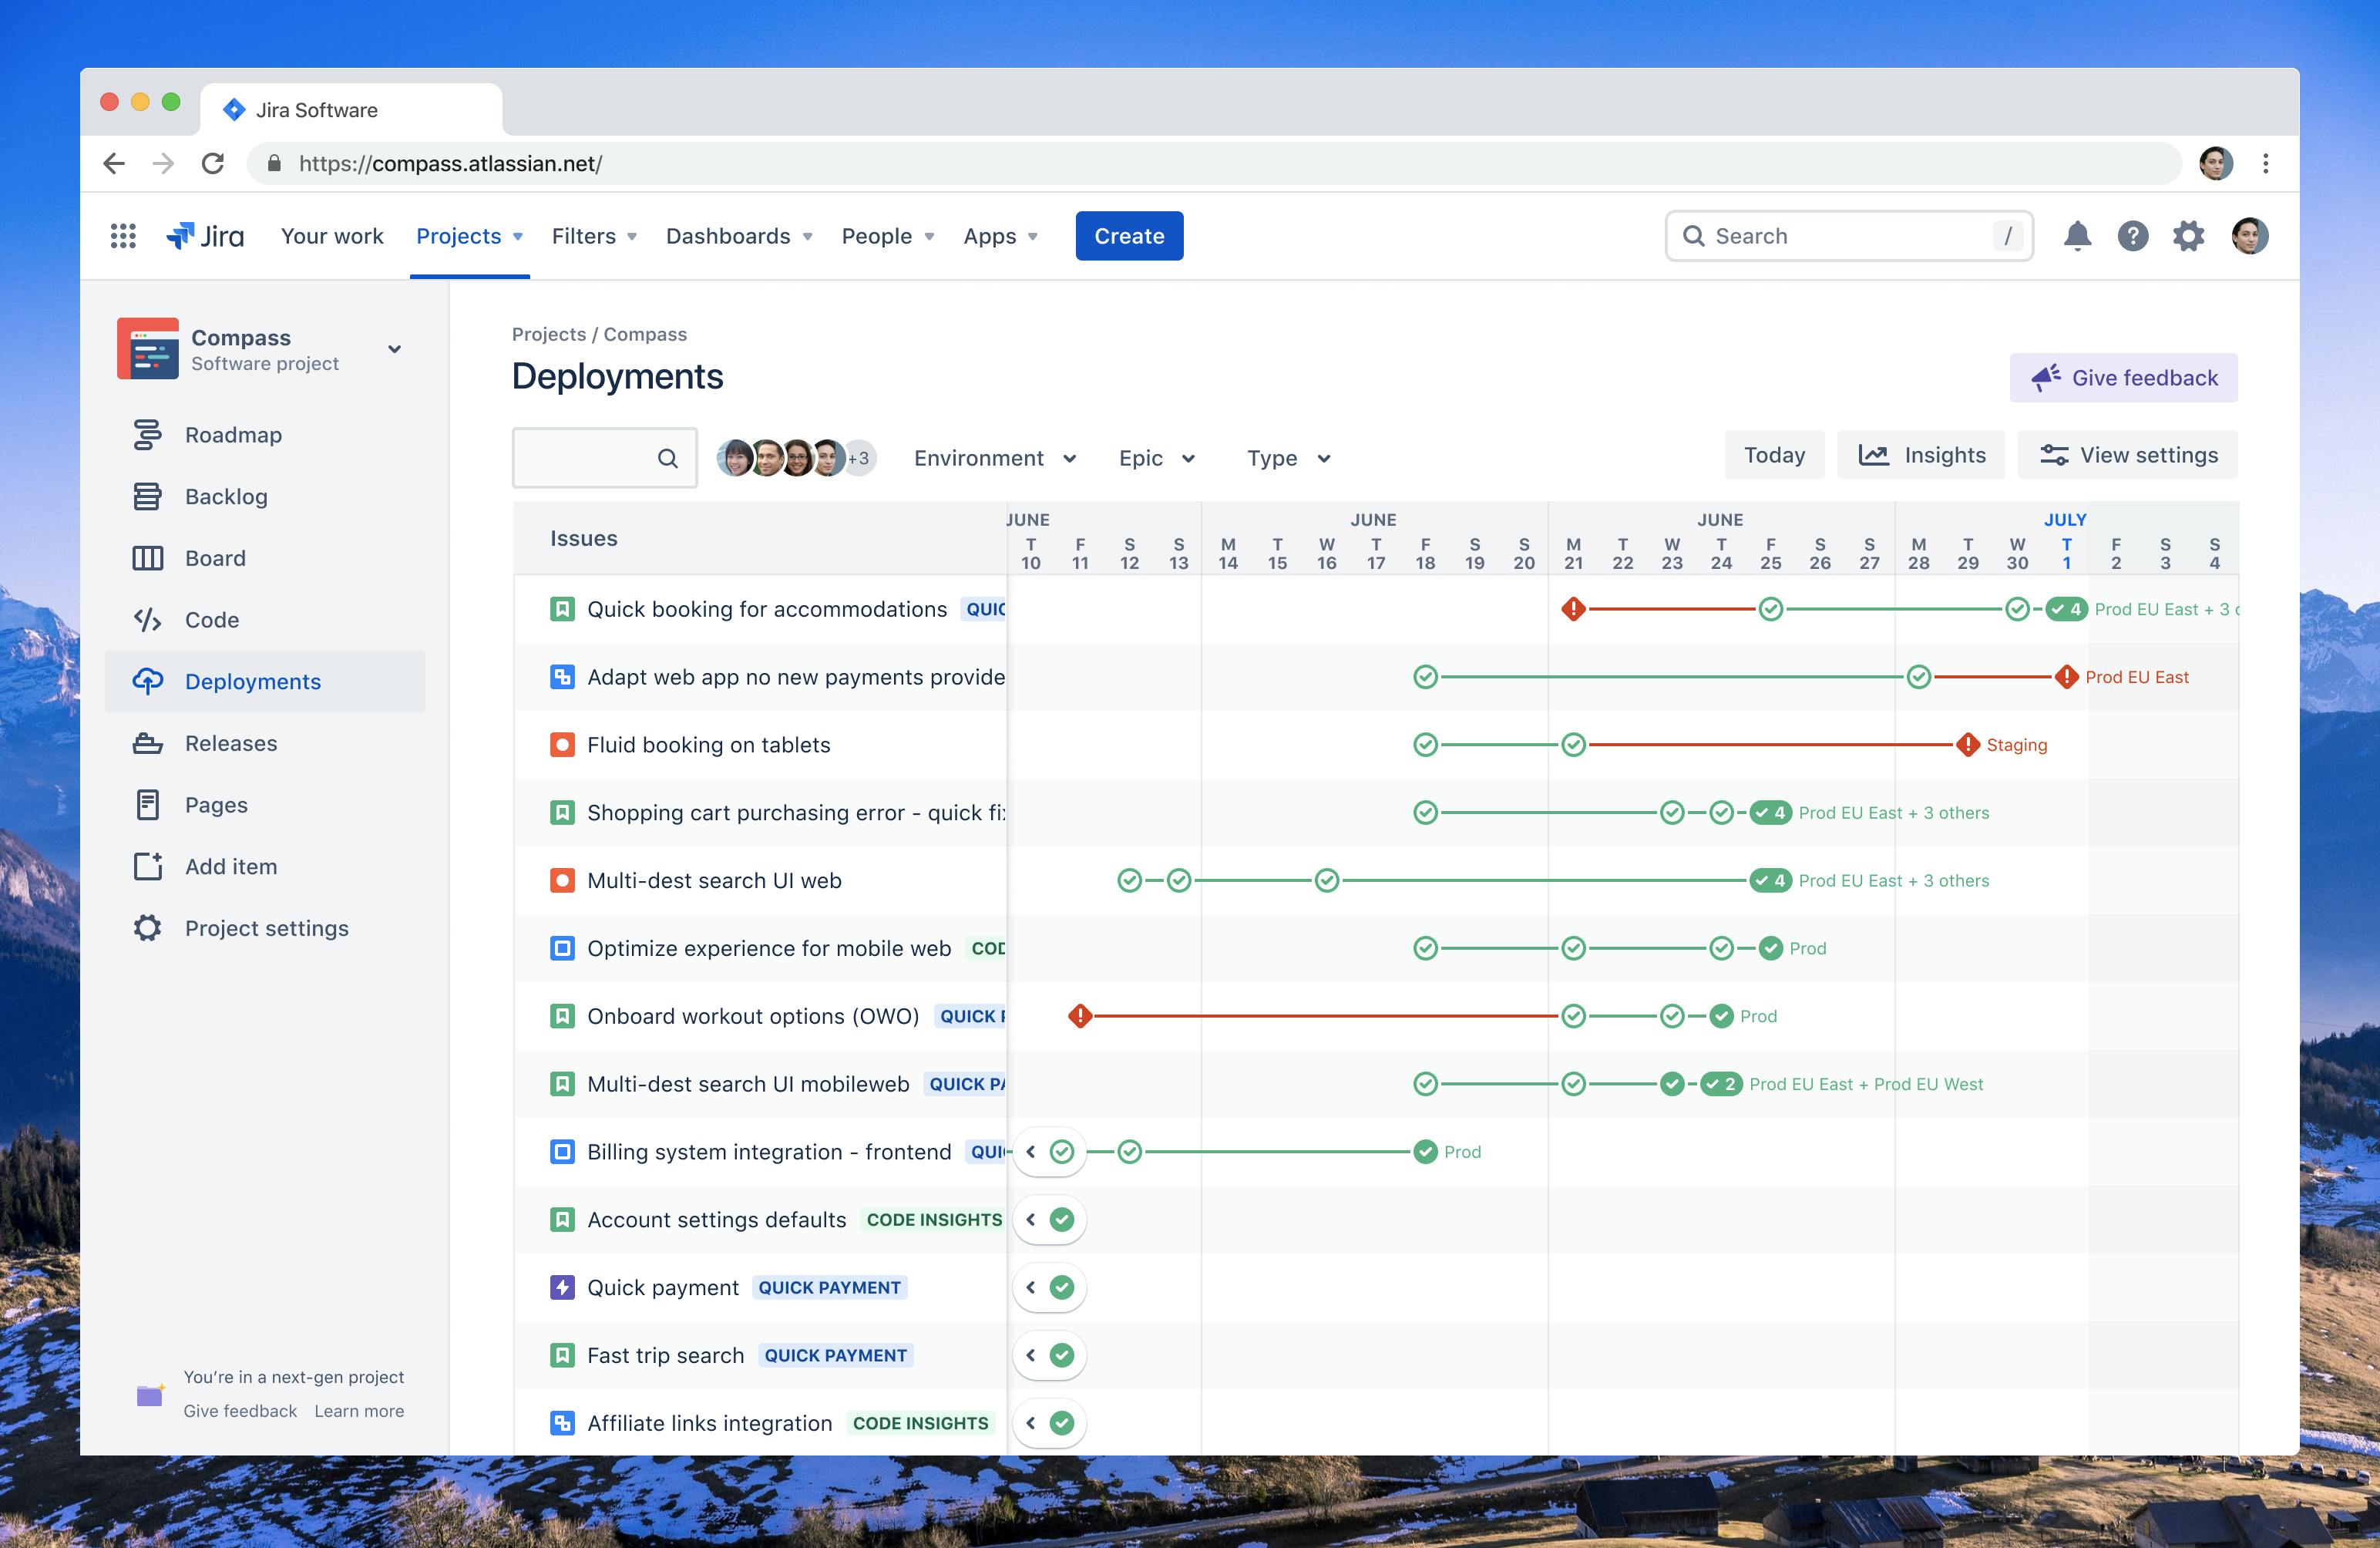Open Roadmap in the sidebar
This screenshot has width=2380, height=1548.
[265, 435]
